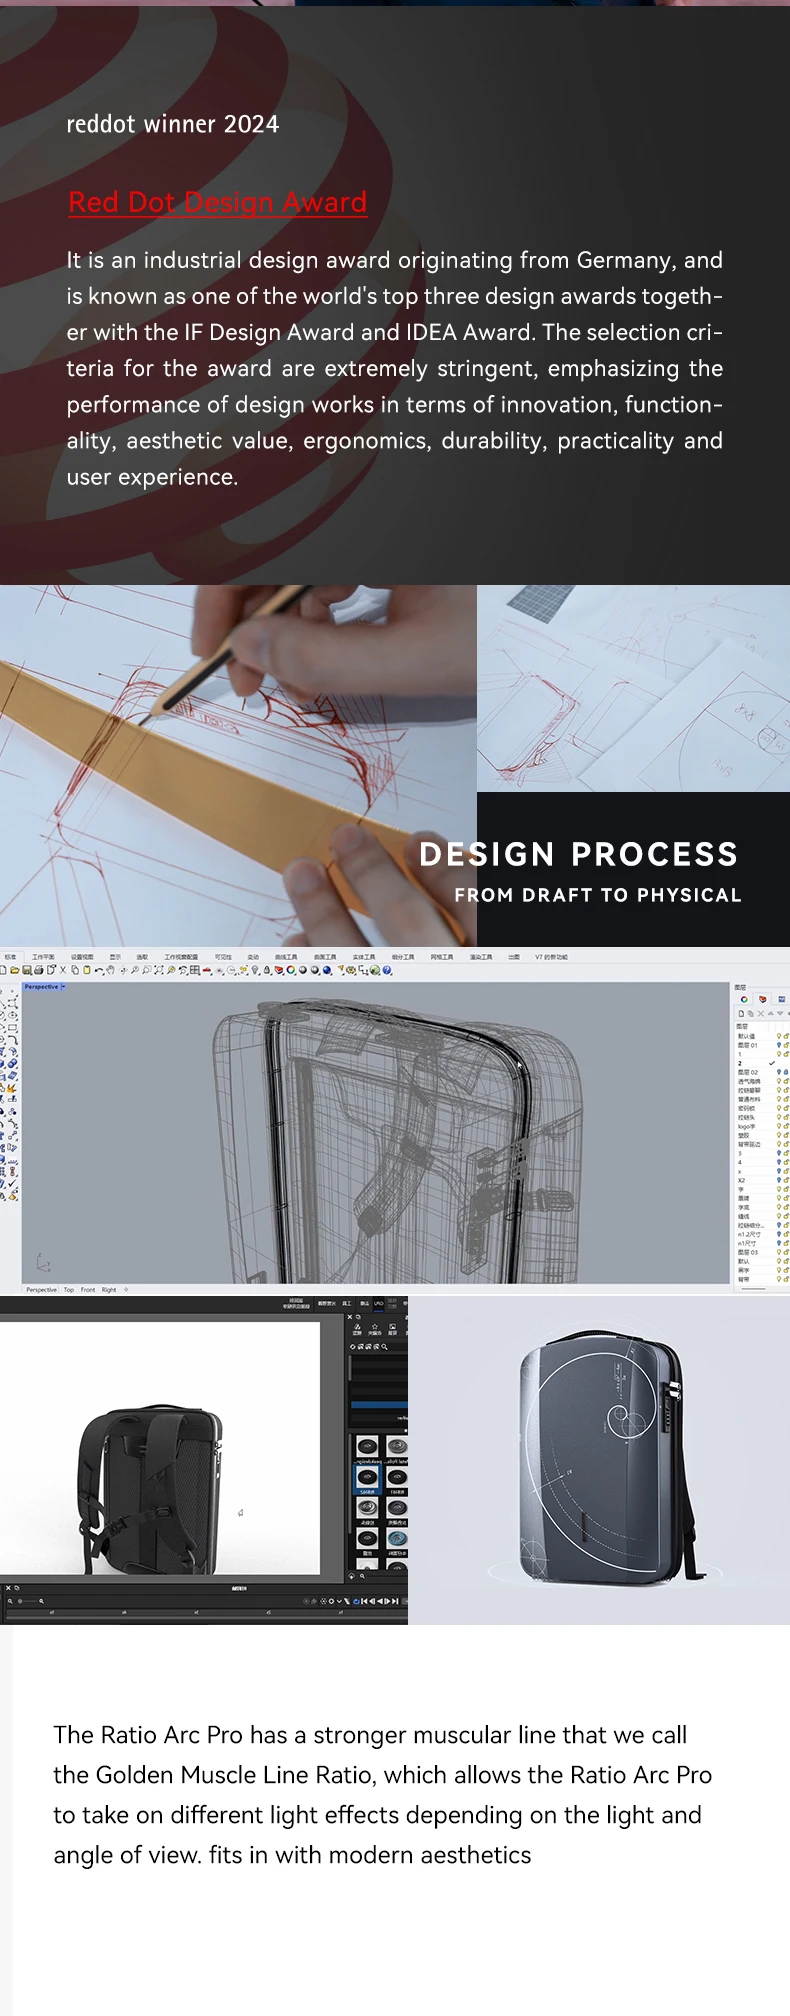Switch to the Right viewport tab
Image resolution: width=790 pixels, height=2016 pixels.
tap(109, 1290)
